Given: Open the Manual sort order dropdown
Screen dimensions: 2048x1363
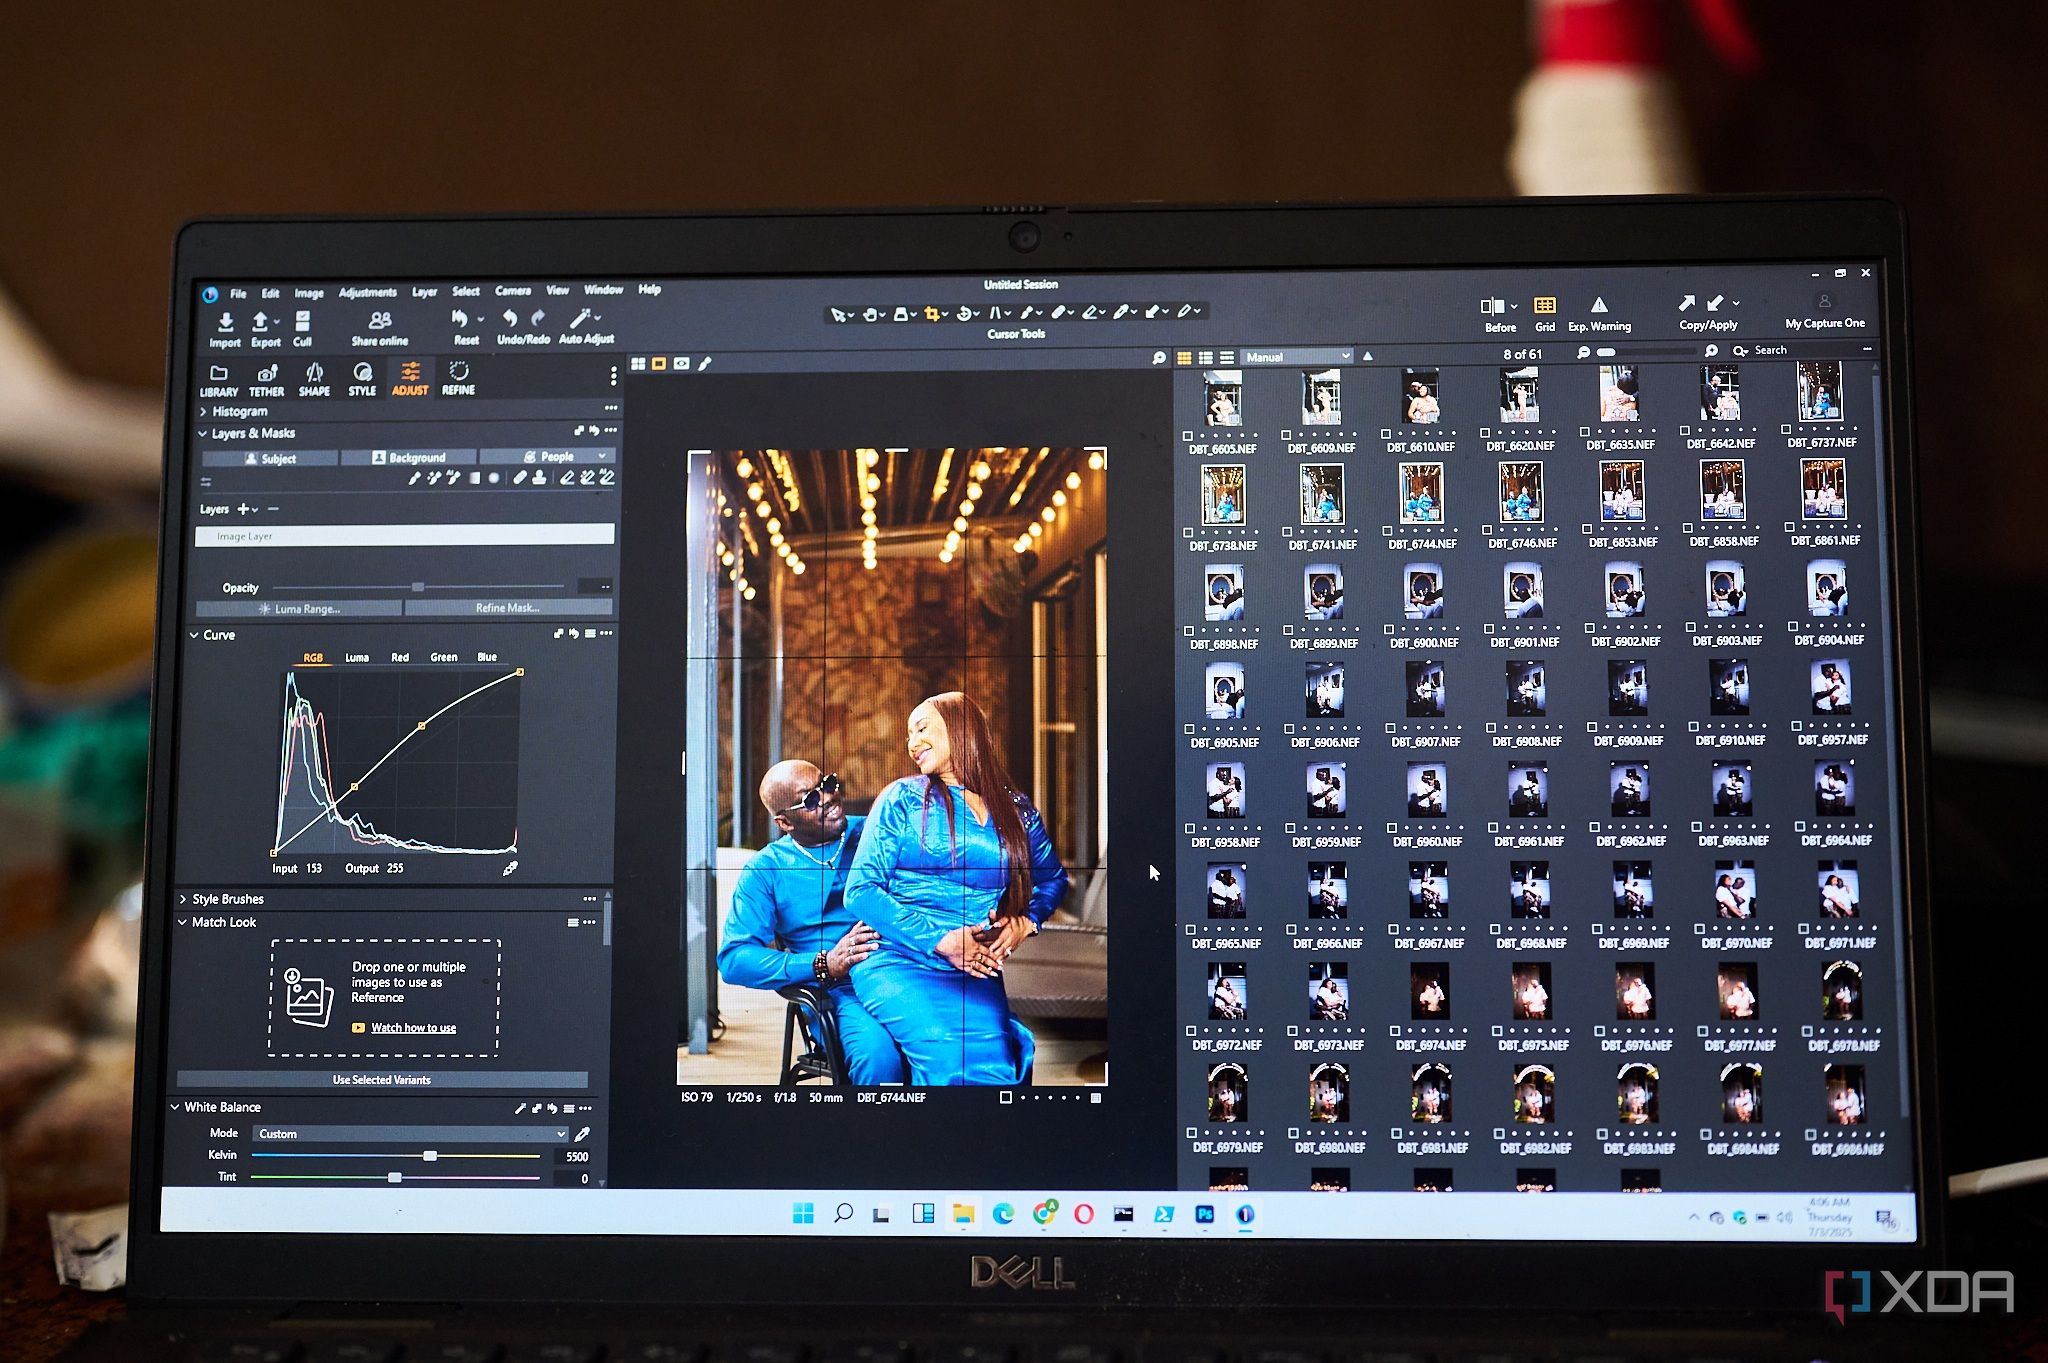Looking at the screenshot, I should click(1297, 357).
